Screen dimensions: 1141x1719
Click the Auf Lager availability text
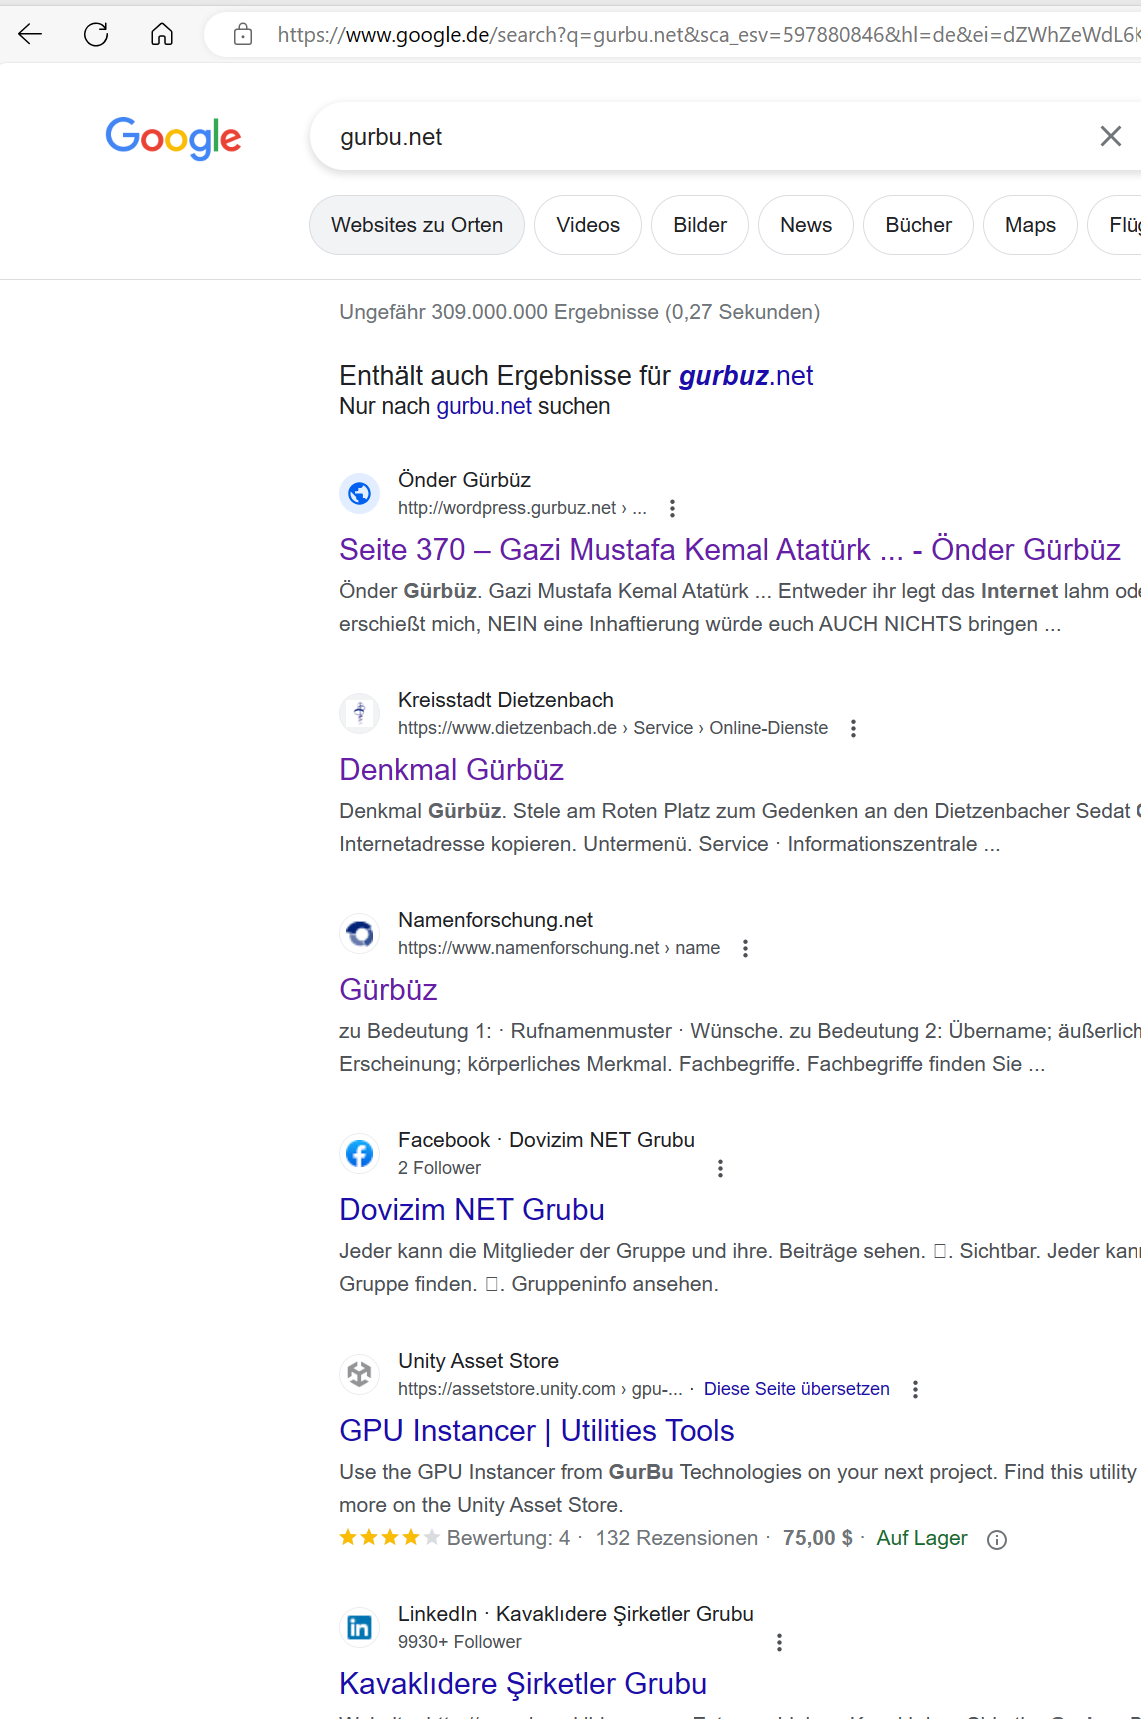[922, 1538]
